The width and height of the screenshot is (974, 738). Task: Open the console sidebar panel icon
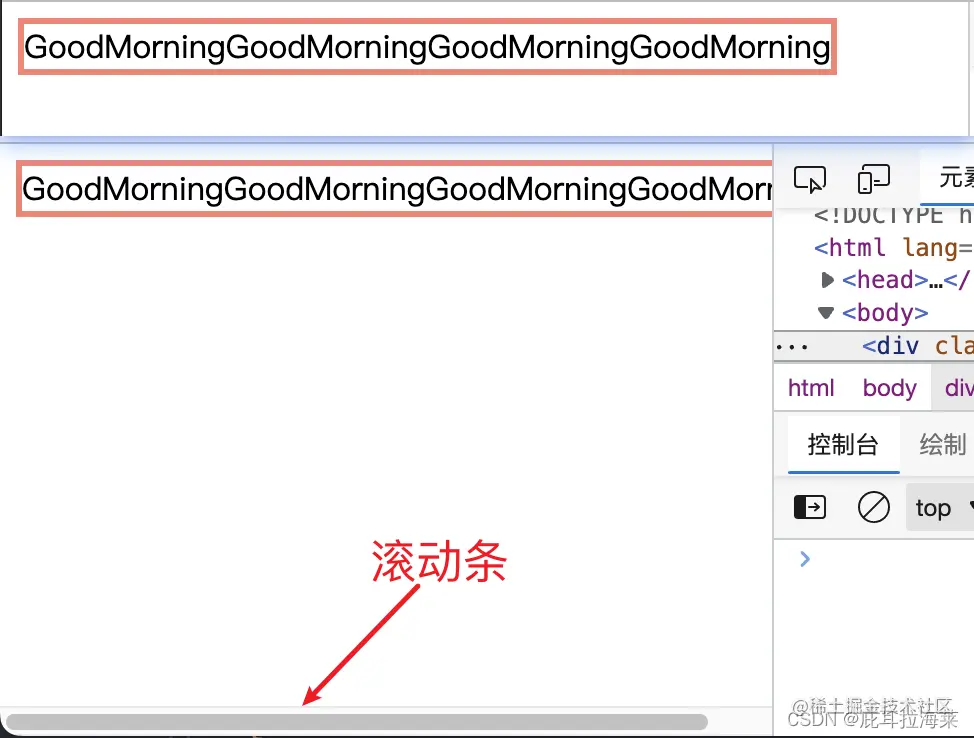(810, 507)
